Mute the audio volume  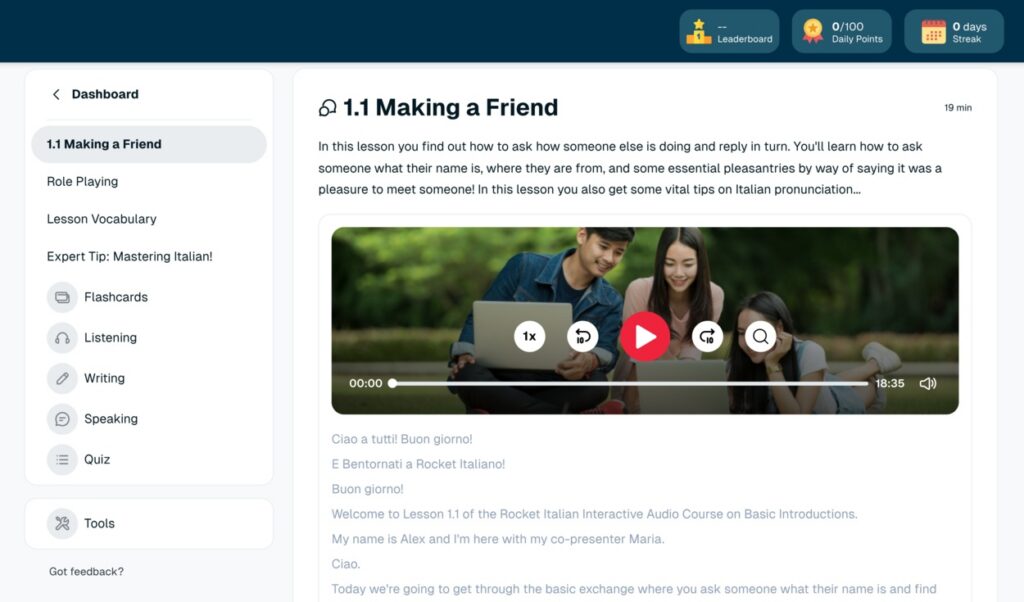tap(927, 383)
